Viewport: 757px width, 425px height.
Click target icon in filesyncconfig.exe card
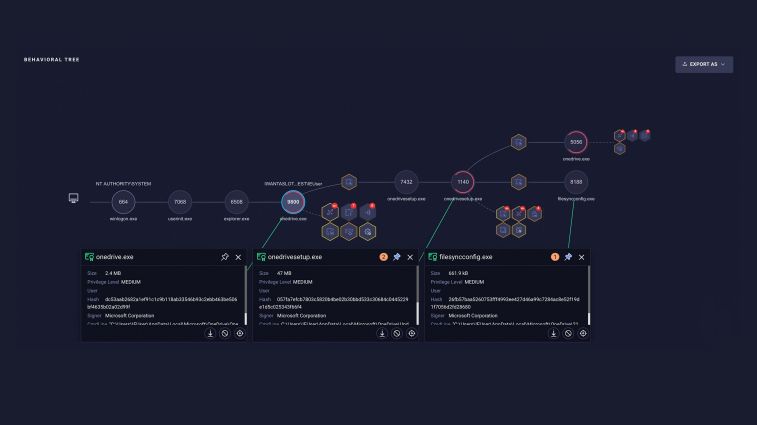pos(583,333)
